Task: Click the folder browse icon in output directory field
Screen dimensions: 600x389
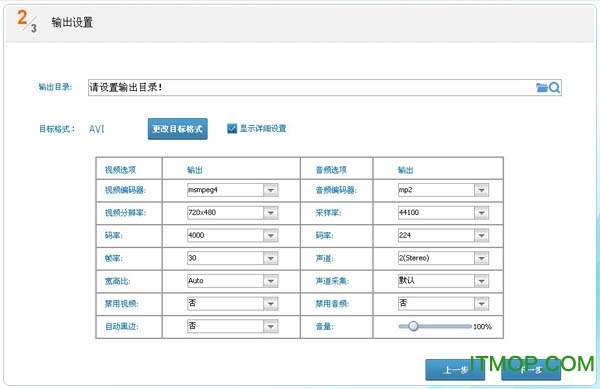Action: click(x=541, y=88)
